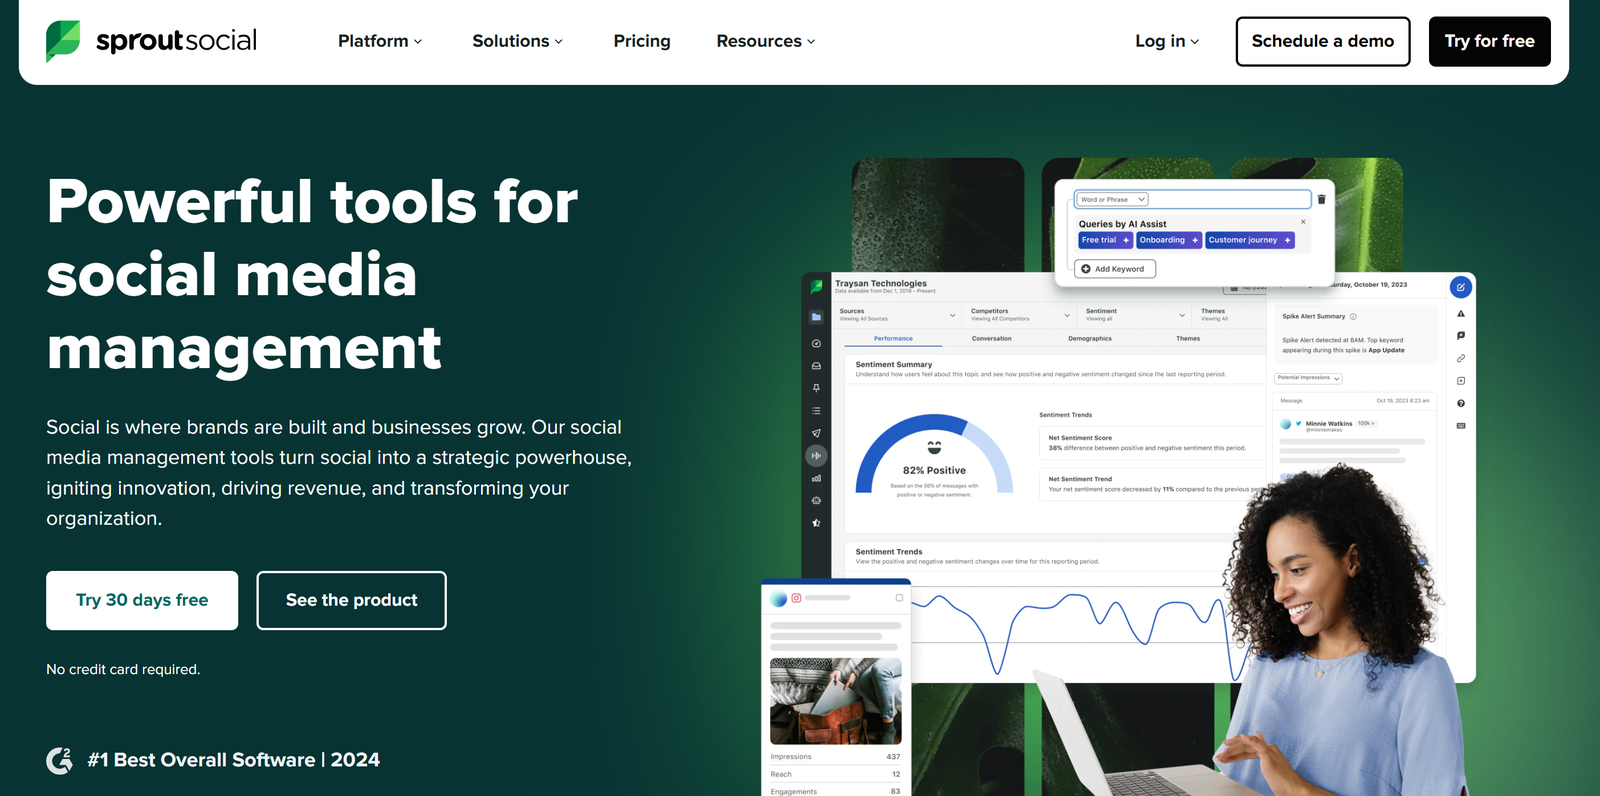Add the Free trial query chip
The height and width of the screenshot is (796, 1600).
click(x=1105, y=240)
